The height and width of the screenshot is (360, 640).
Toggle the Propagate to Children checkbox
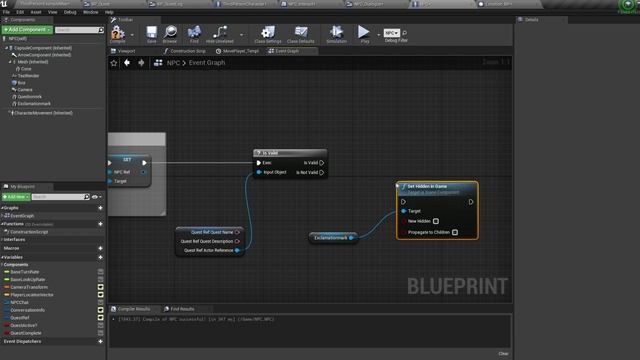pyautogui.click(x=455, y=232)
